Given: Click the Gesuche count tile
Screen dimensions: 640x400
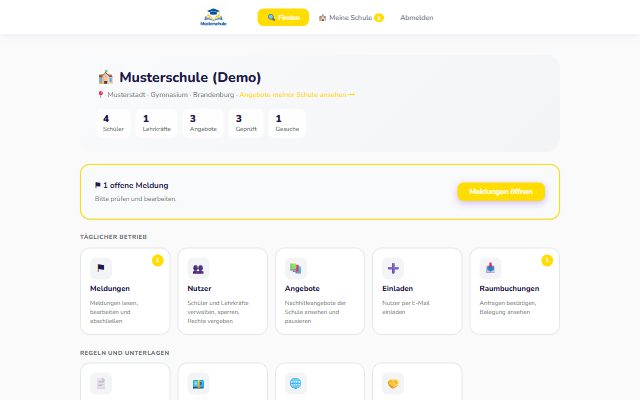Looking at the screenshot, I should (x=287, y=123).
